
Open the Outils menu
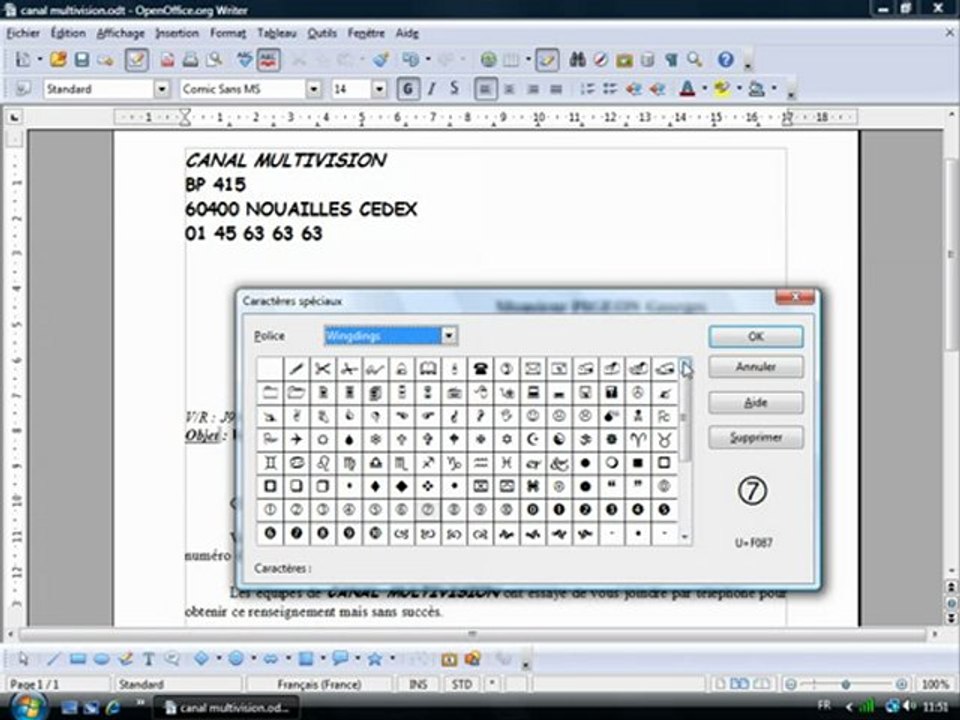pyautogui.click(x=322, y=33)
